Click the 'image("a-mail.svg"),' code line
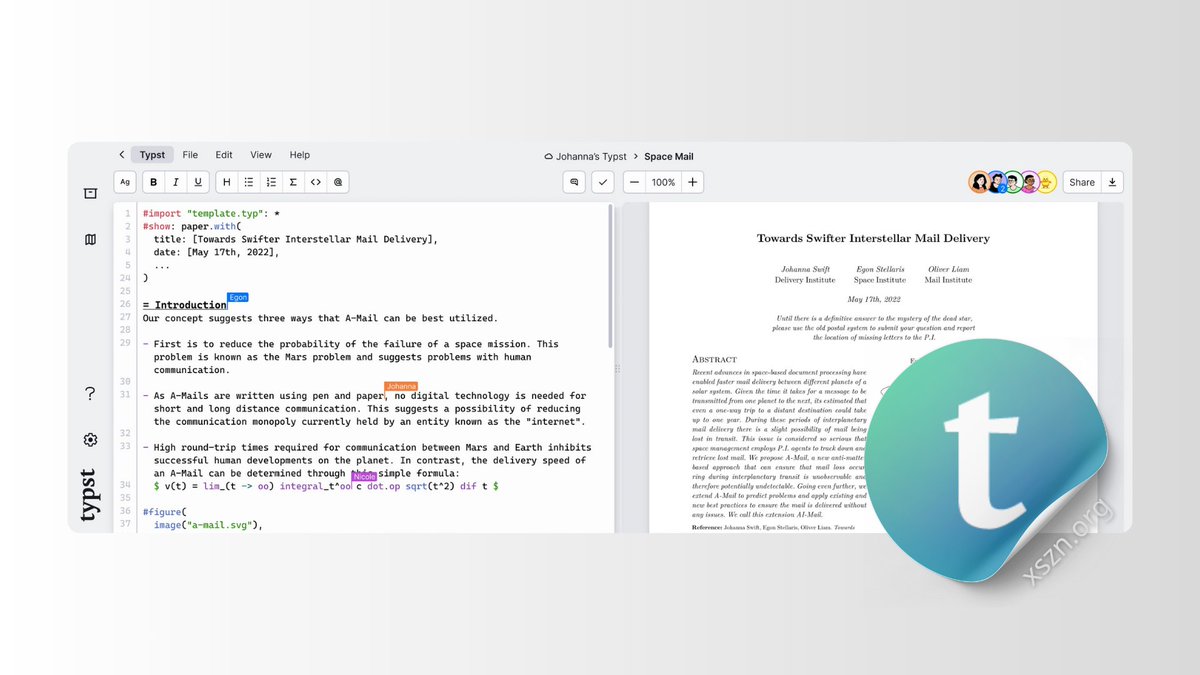The image size is (1200, 675). (208, 524)
